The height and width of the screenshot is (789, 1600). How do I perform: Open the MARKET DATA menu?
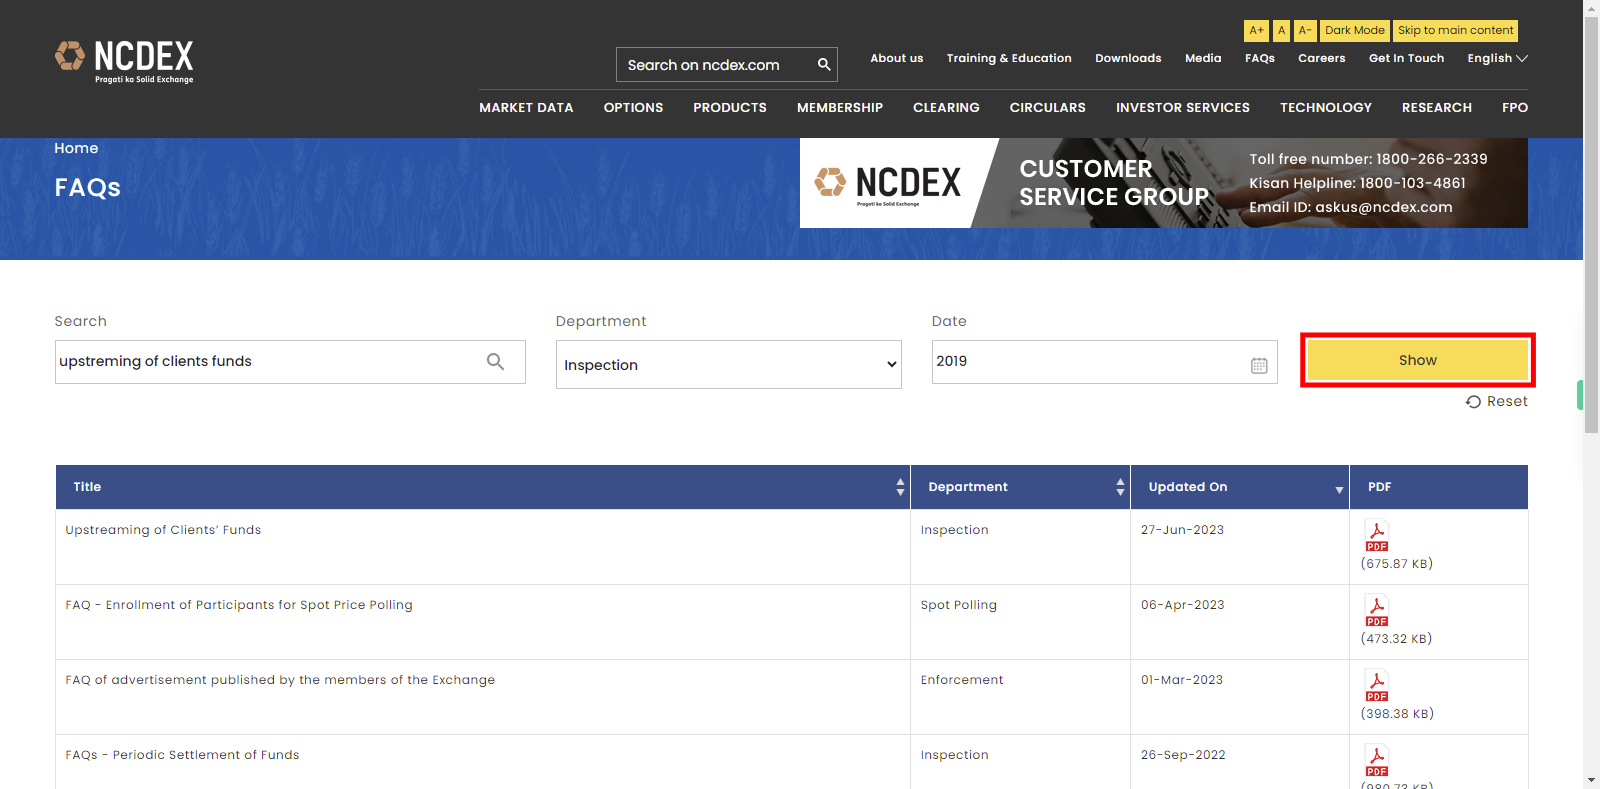pyautogui.click(x=526, y=108)
